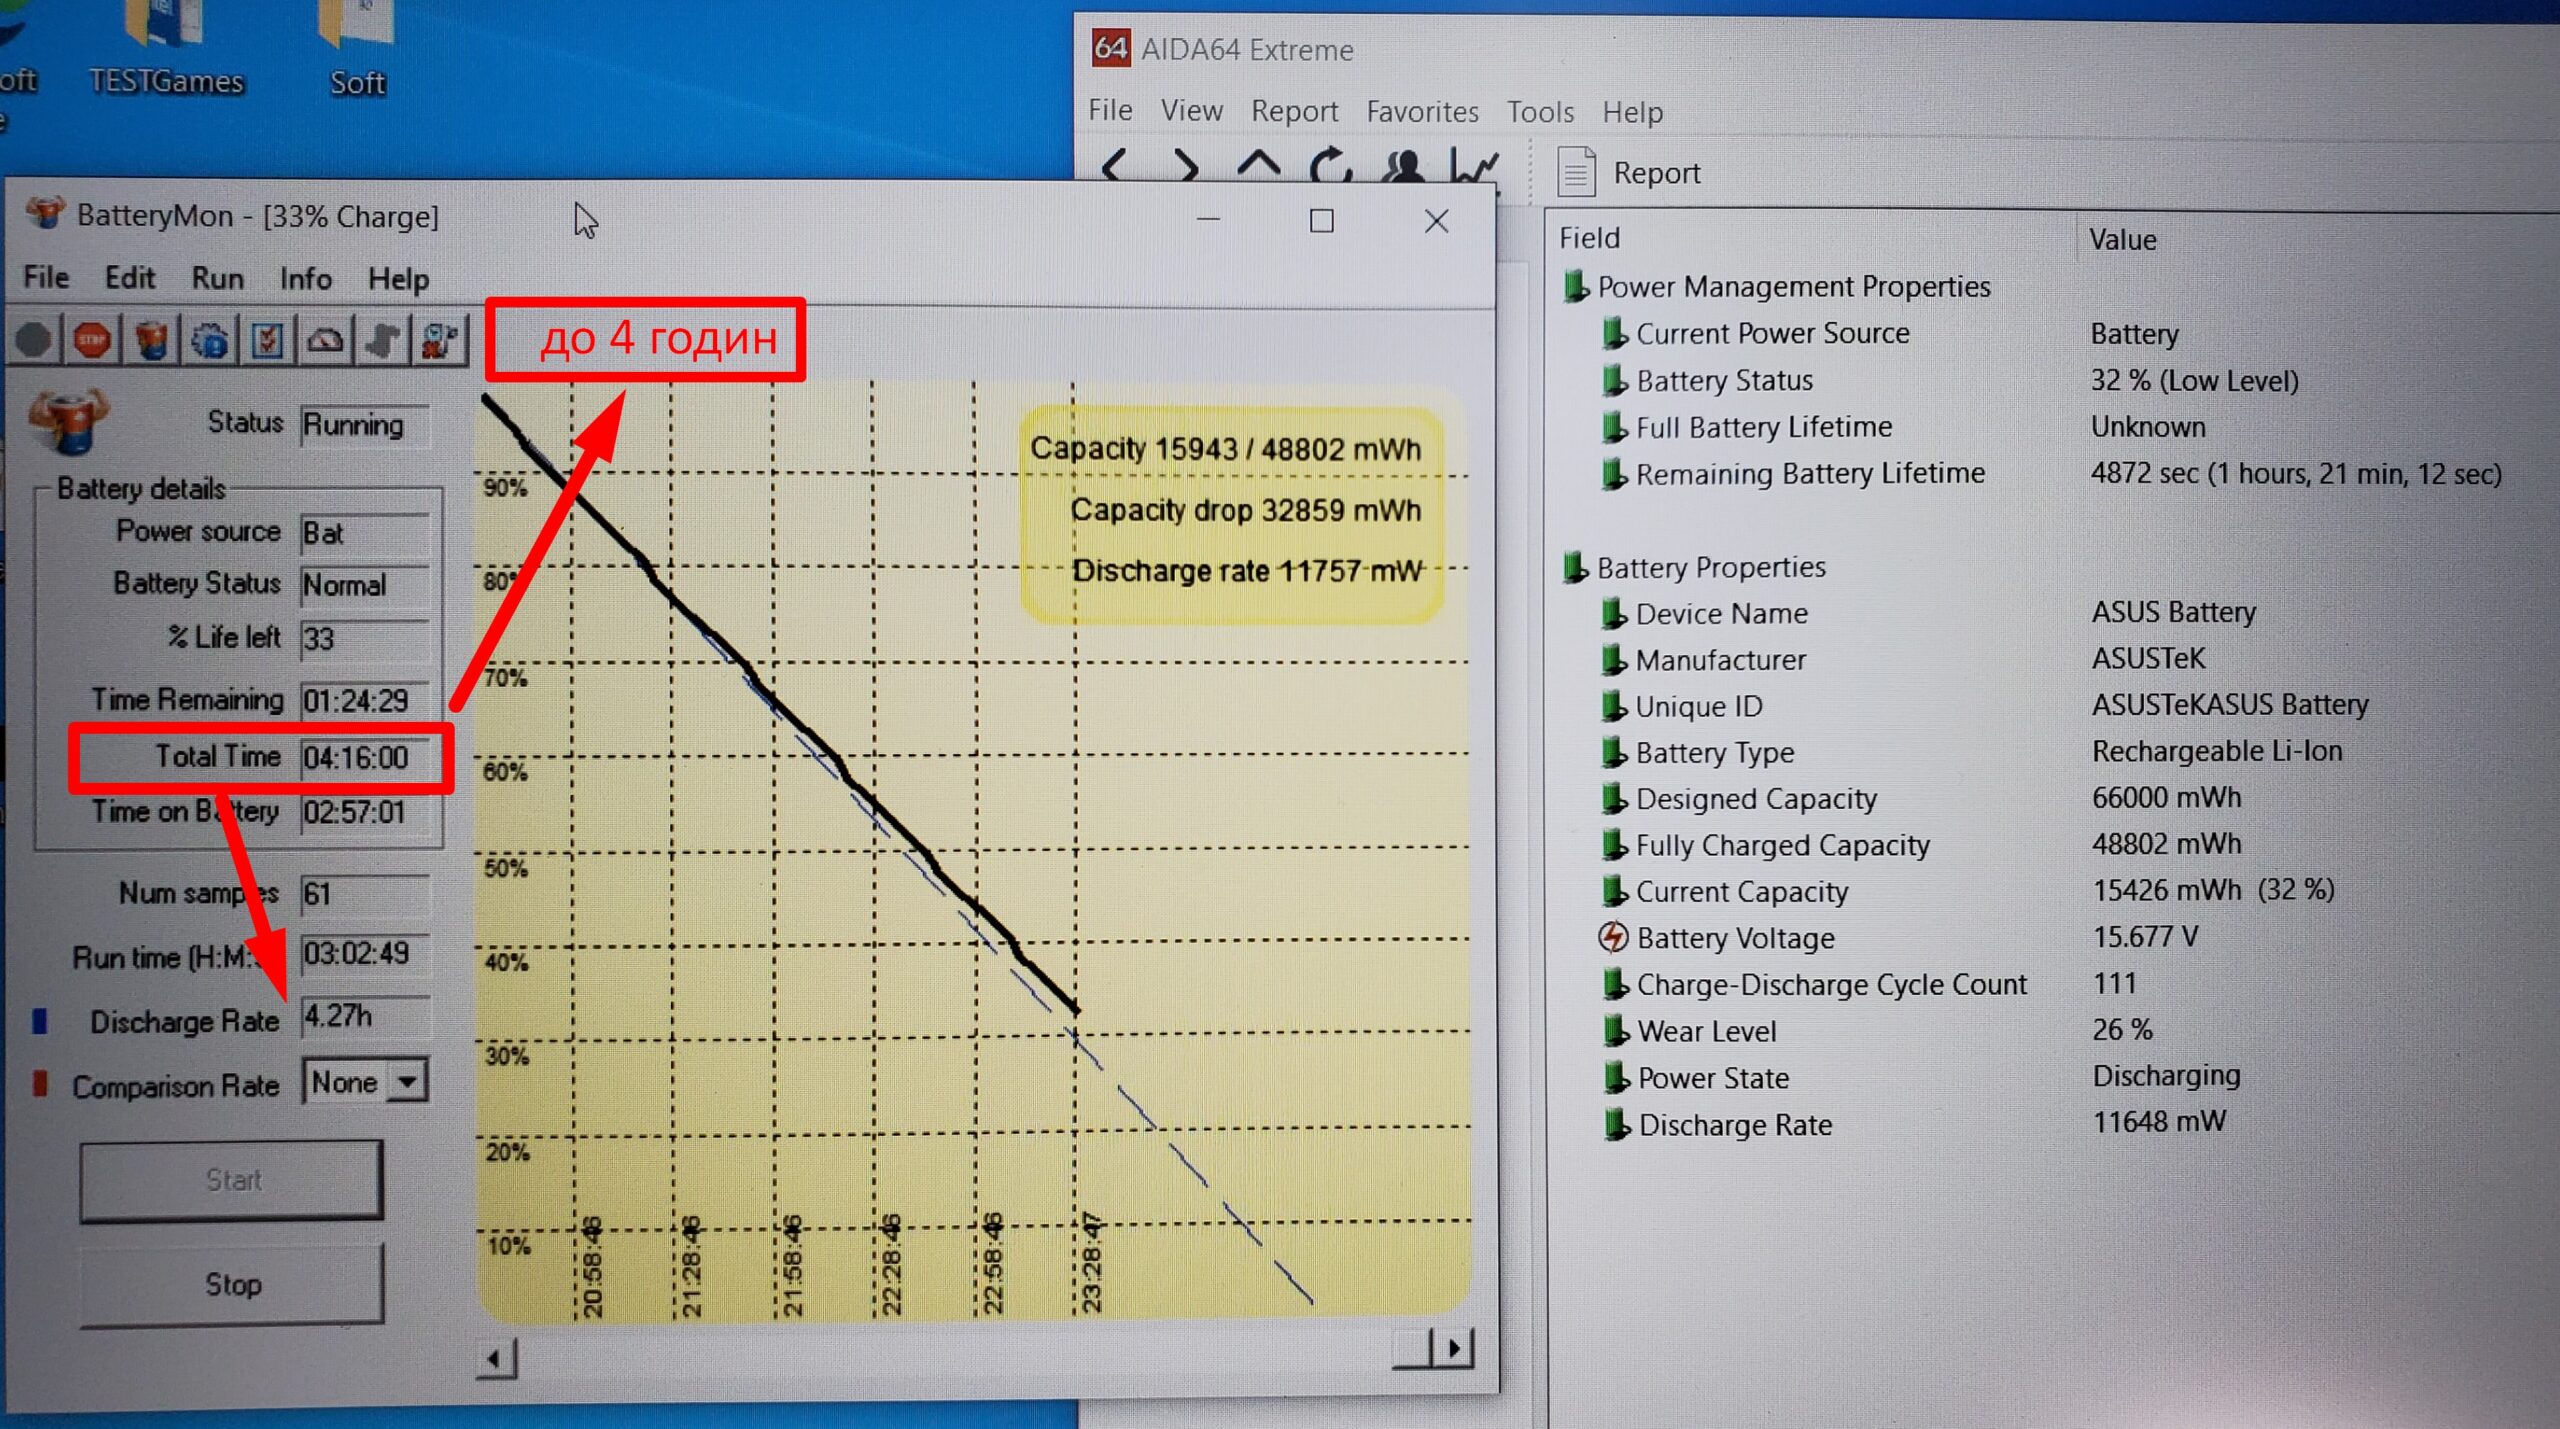
Task: Open configuration via the gear toolbar icon
Action: pyautogui.click(x=209, y=341)
